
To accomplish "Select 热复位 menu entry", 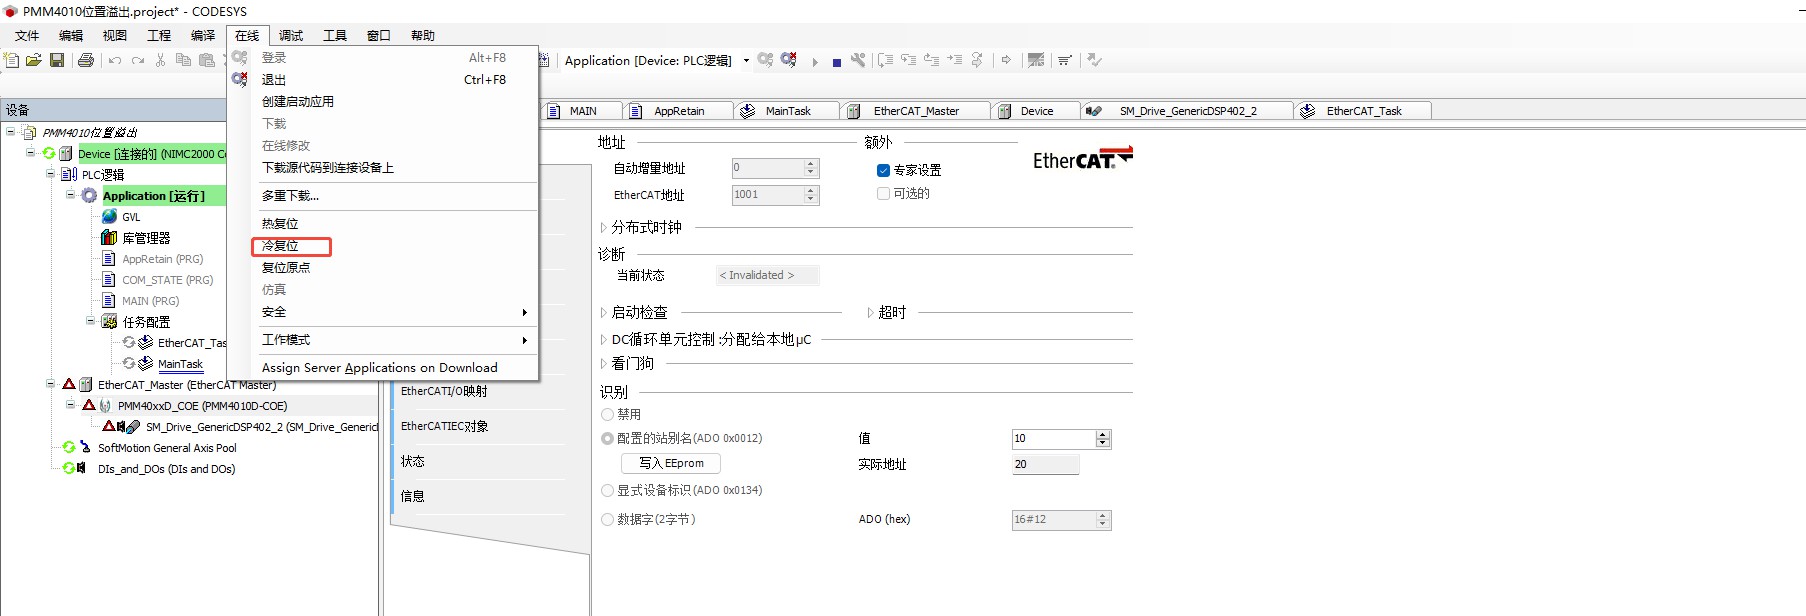I will [x=396, y=224].
